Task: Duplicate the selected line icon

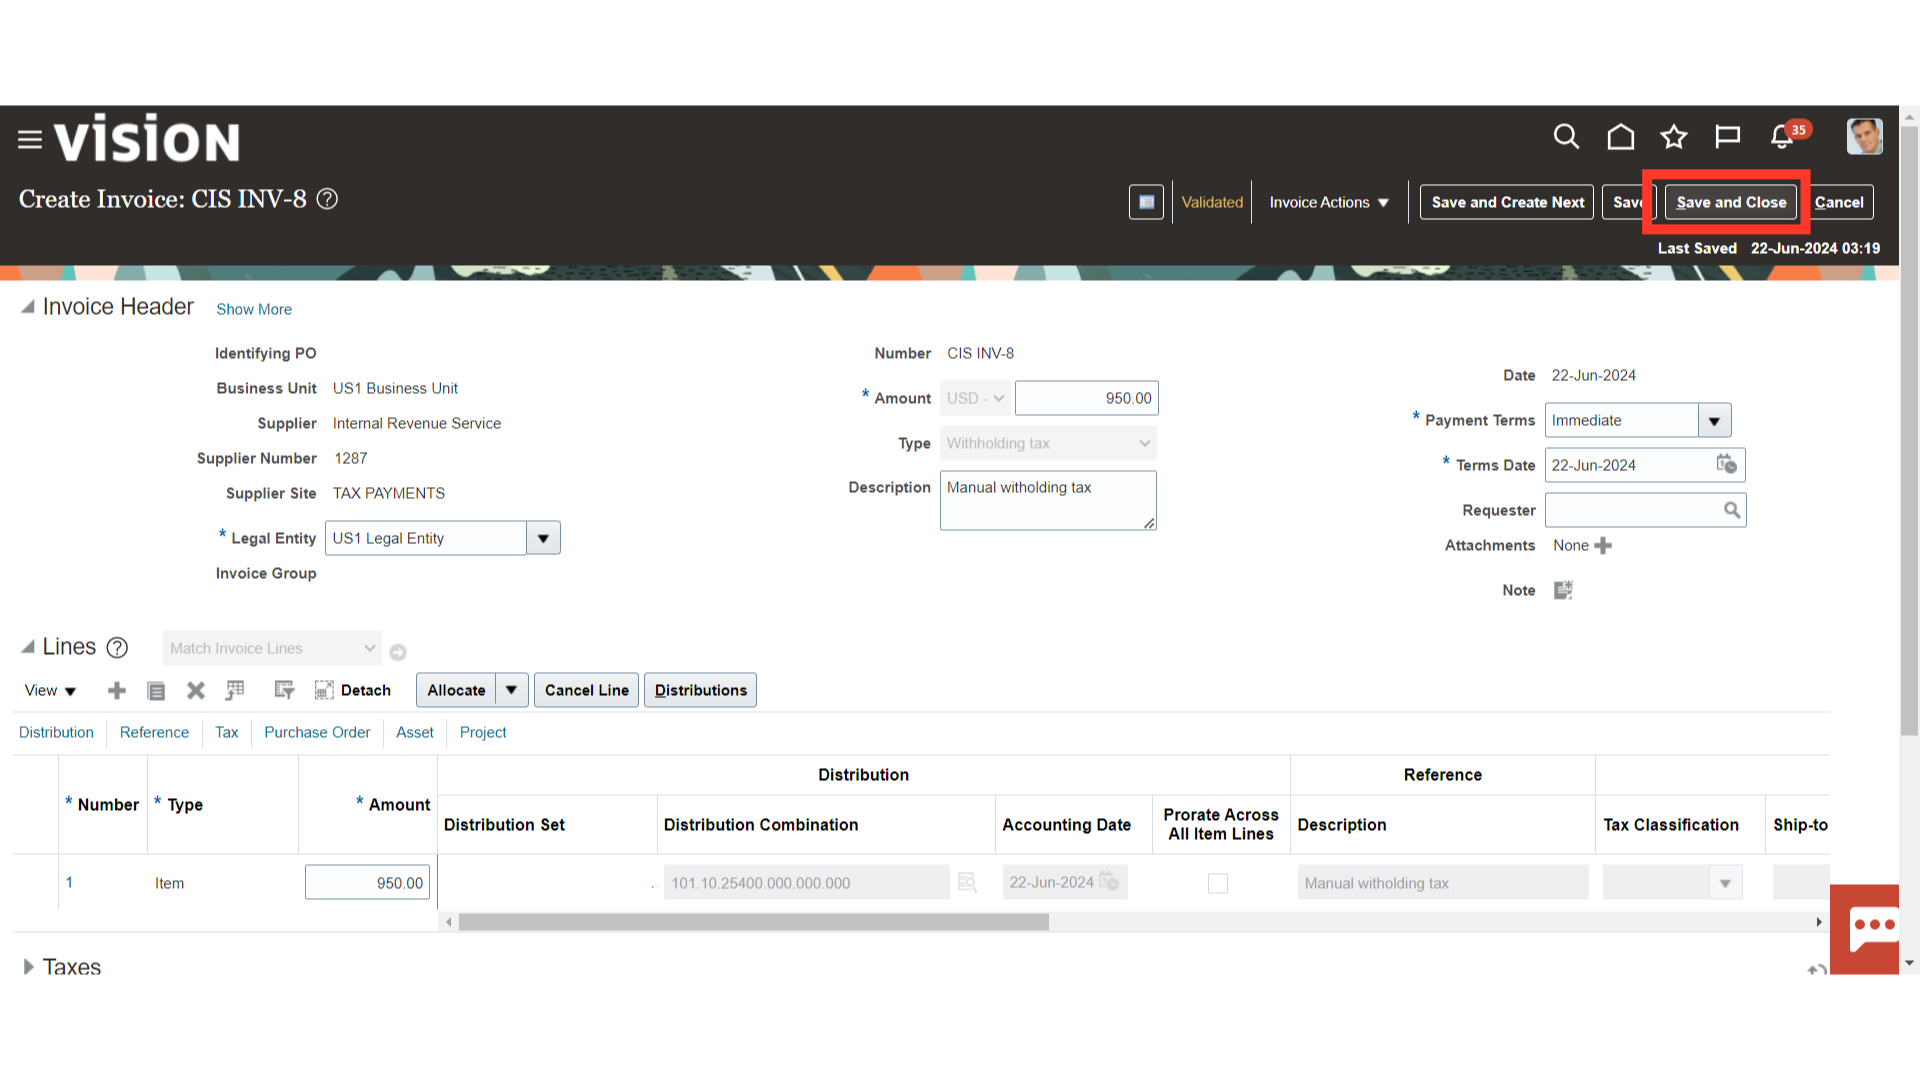Action: tap(156, 691)
